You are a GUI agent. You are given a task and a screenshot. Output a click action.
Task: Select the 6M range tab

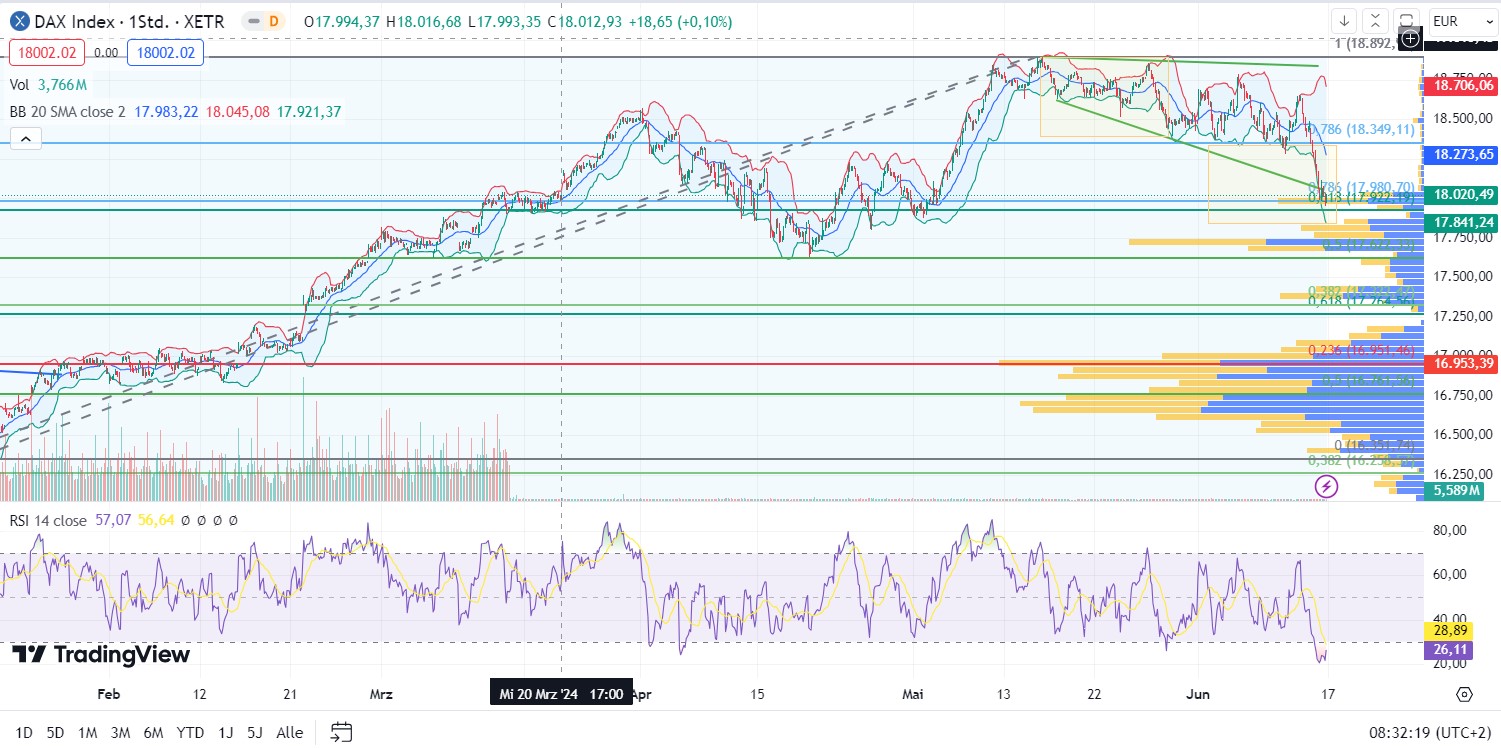click(153, 732)
